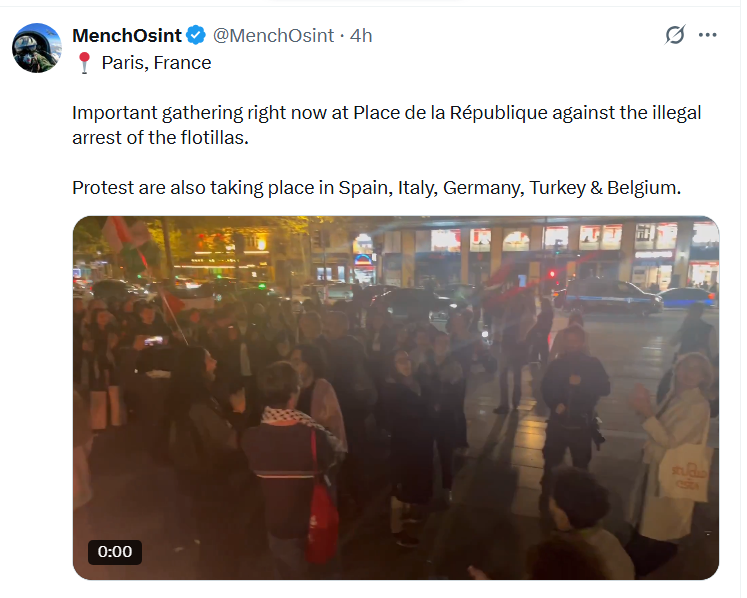Open the MenchOsint display name link
747x598 pixels.
coord(127,36)
